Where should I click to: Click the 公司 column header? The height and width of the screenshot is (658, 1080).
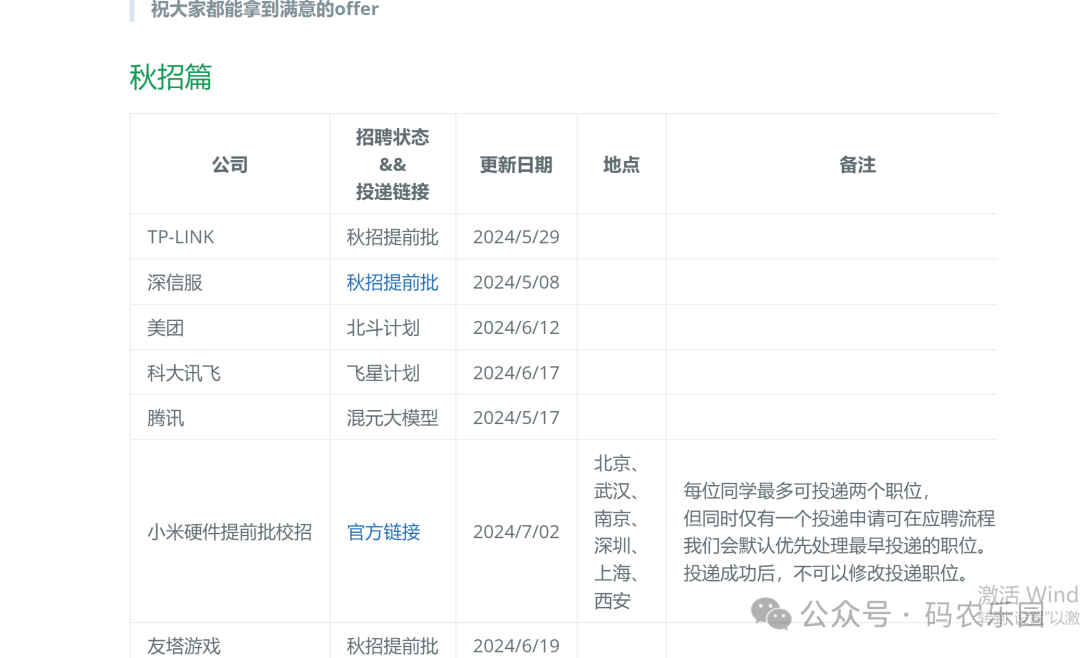pos(229,165)
